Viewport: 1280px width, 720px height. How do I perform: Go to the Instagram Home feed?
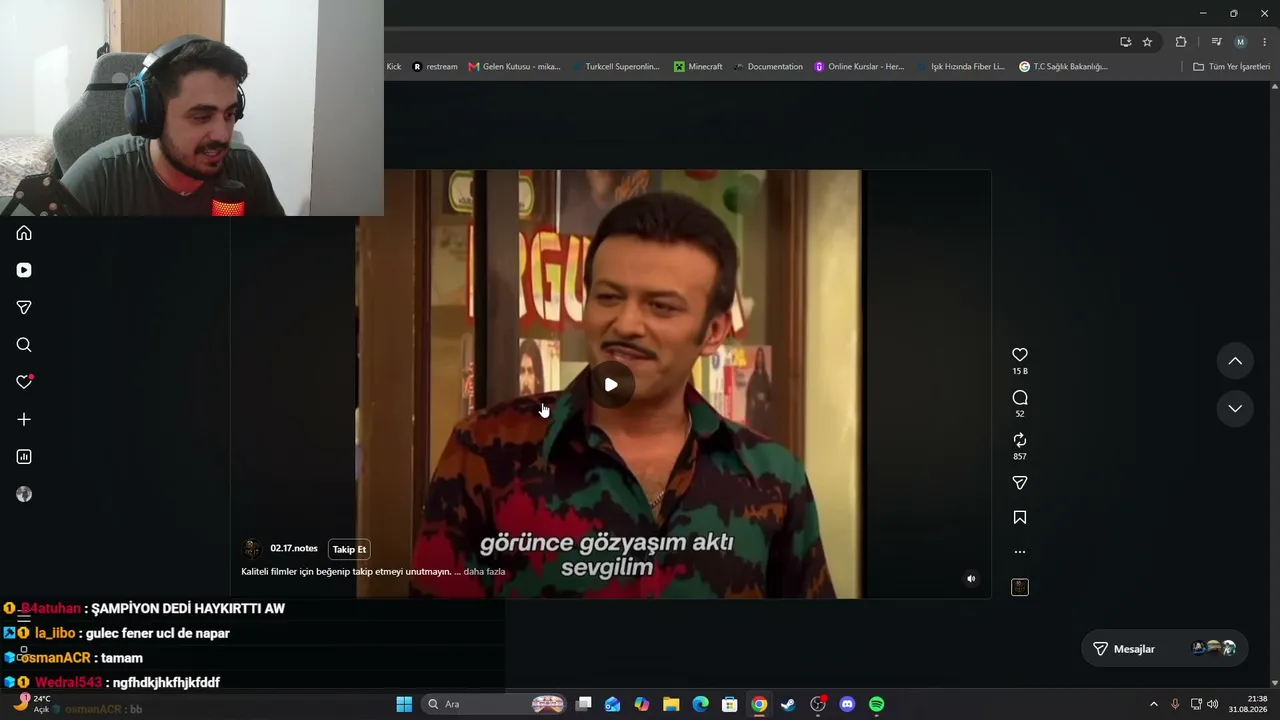24,233
